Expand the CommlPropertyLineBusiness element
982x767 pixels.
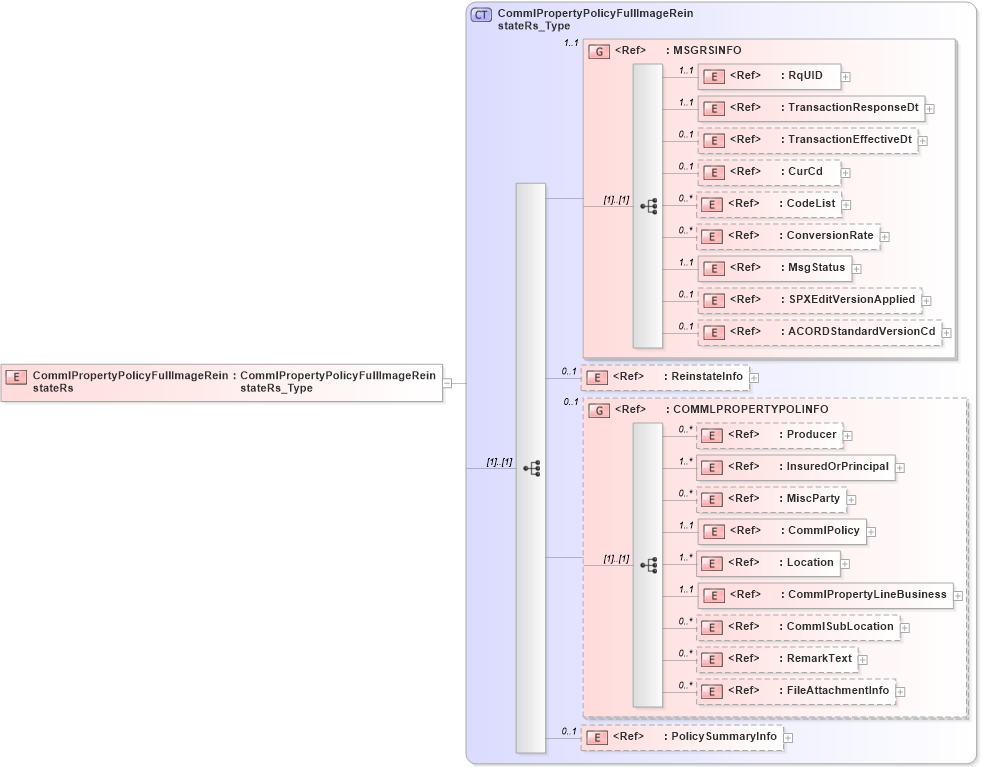[x=958, y=595]
